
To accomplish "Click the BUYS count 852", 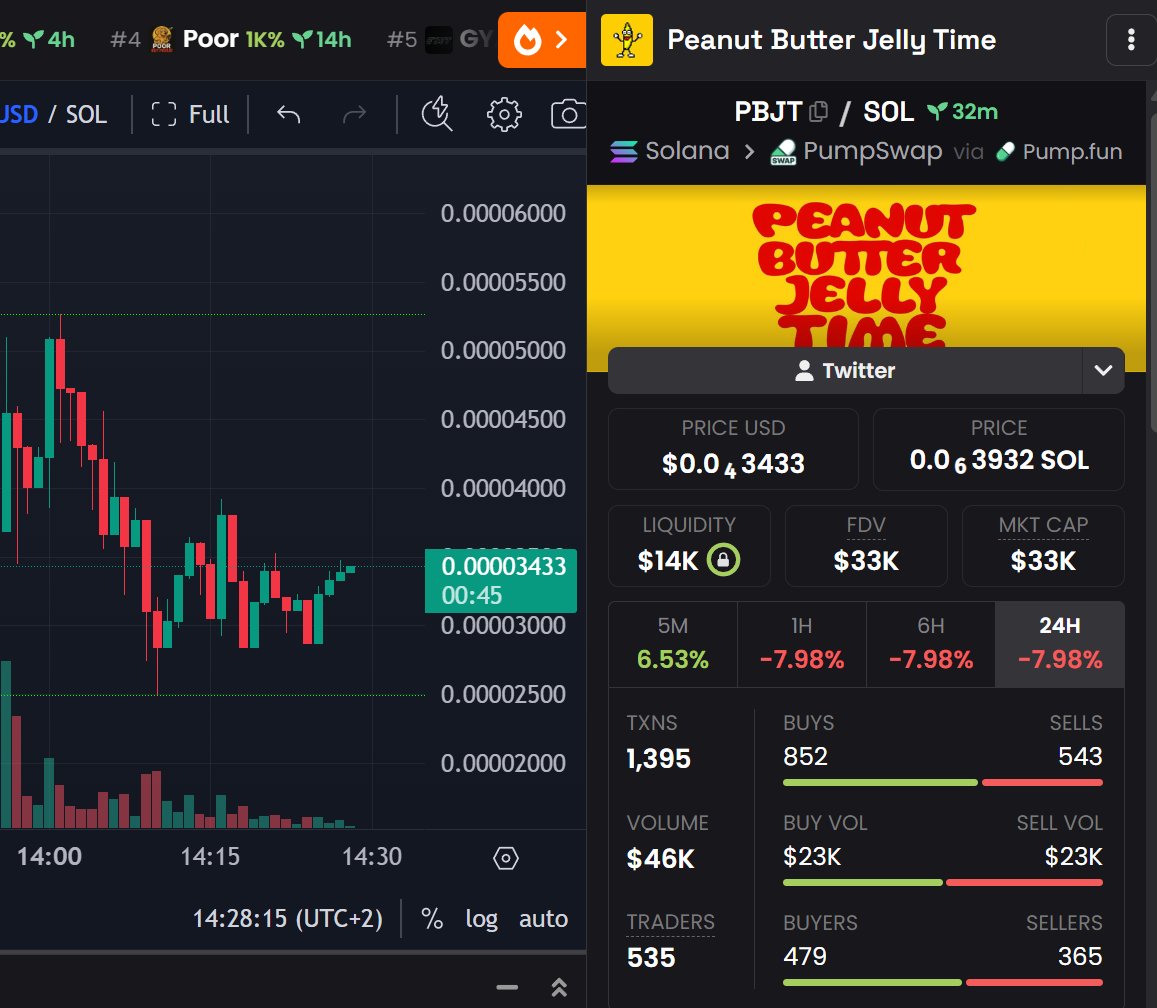I will [805, 756].
